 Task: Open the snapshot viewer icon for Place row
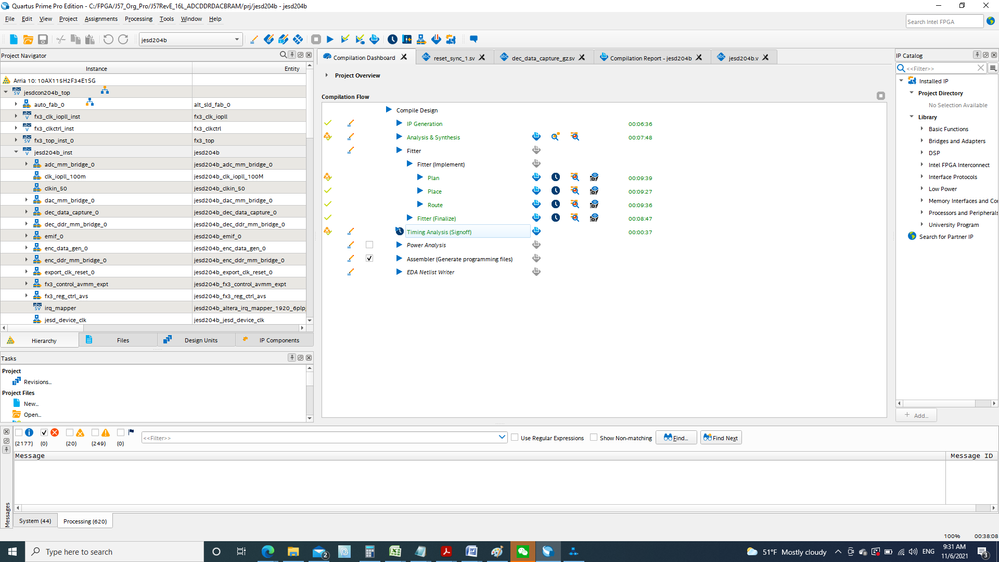click(x=594, y=191)
